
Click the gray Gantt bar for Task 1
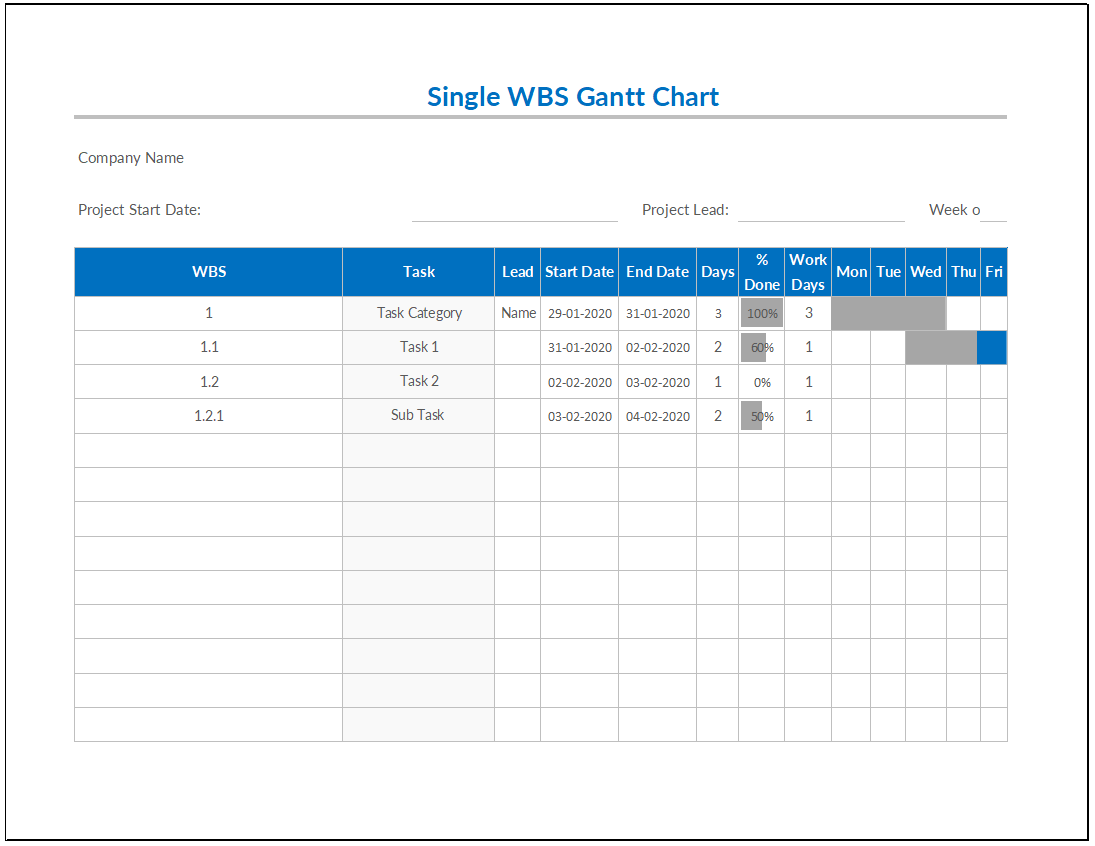click(x=941, y=347)
